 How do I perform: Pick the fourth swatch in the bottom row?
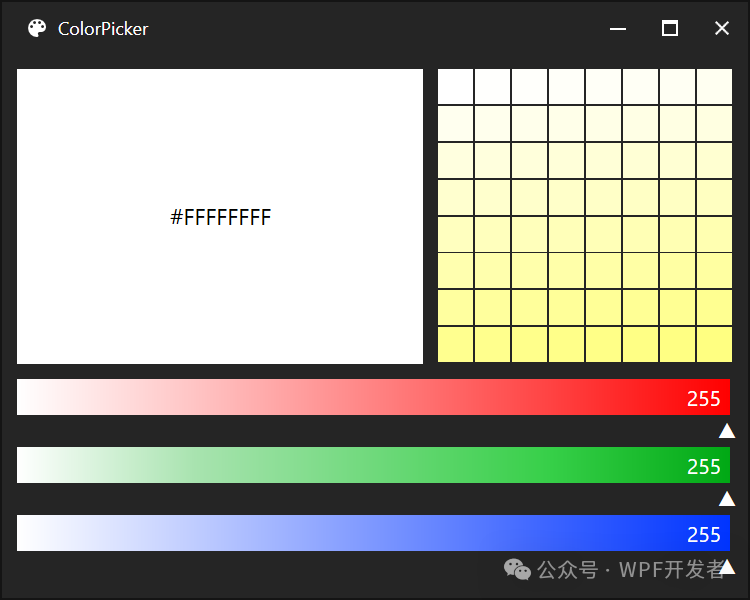pos(566,344)
